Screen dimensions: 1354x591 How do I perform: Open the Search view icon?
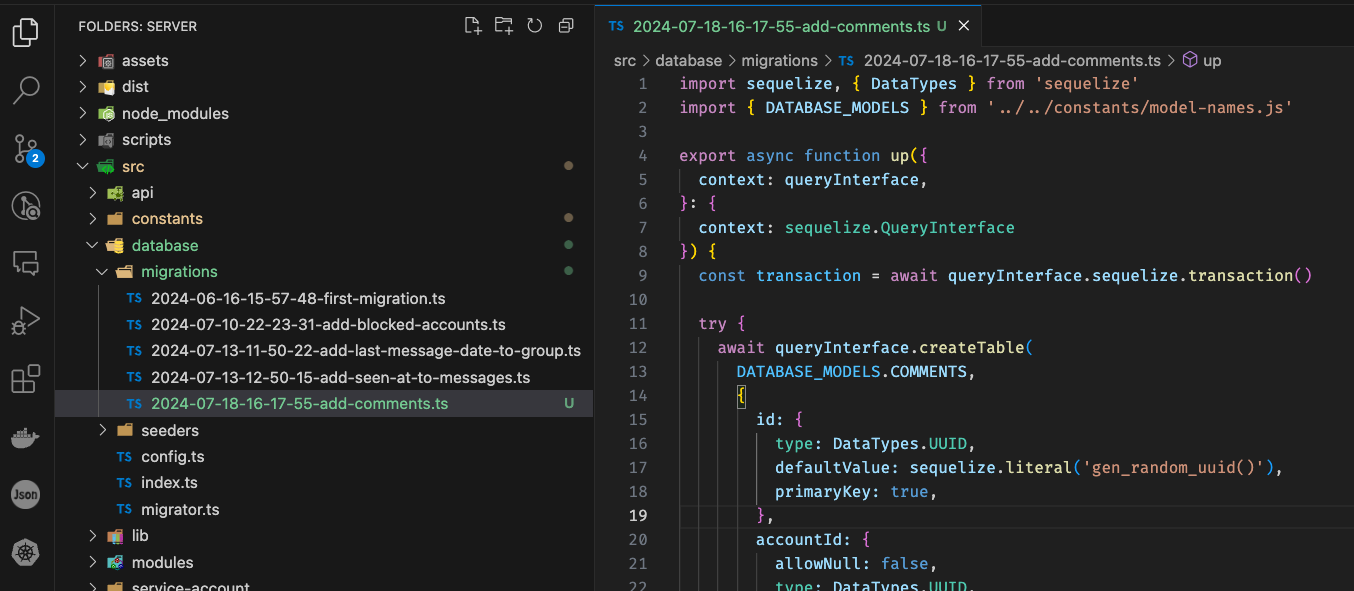(x=25, y=91)
